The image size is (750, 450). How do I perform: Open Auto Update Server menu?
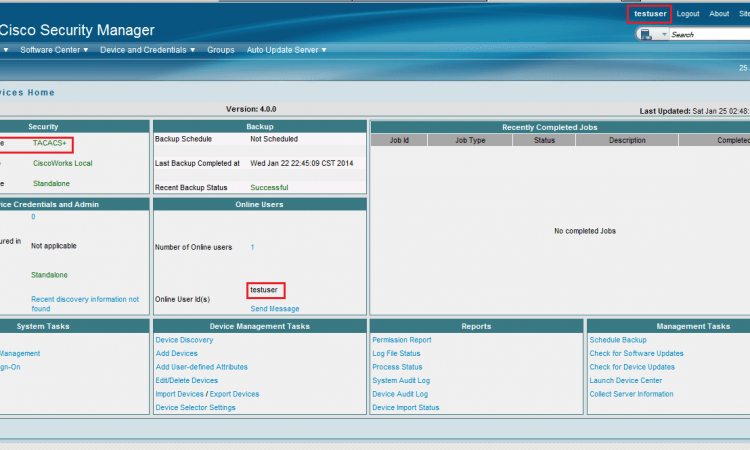pos(282,50)
